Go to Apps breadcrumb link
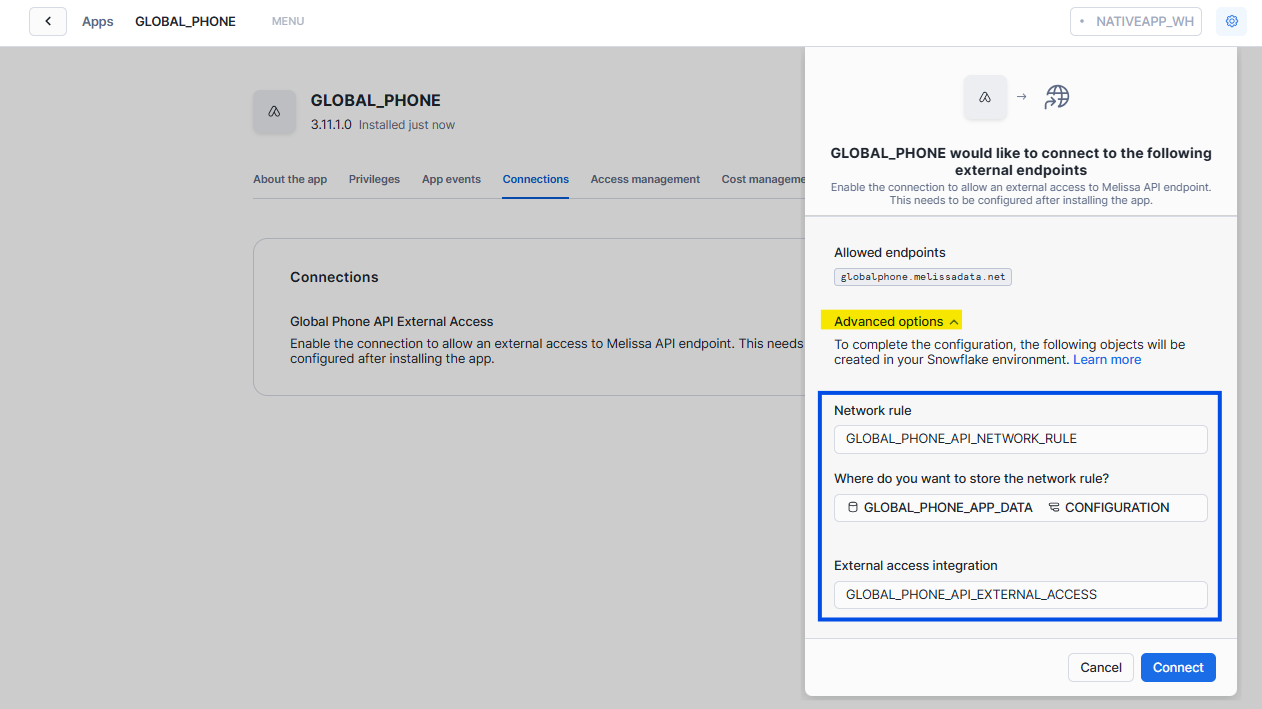 point(98,21)
